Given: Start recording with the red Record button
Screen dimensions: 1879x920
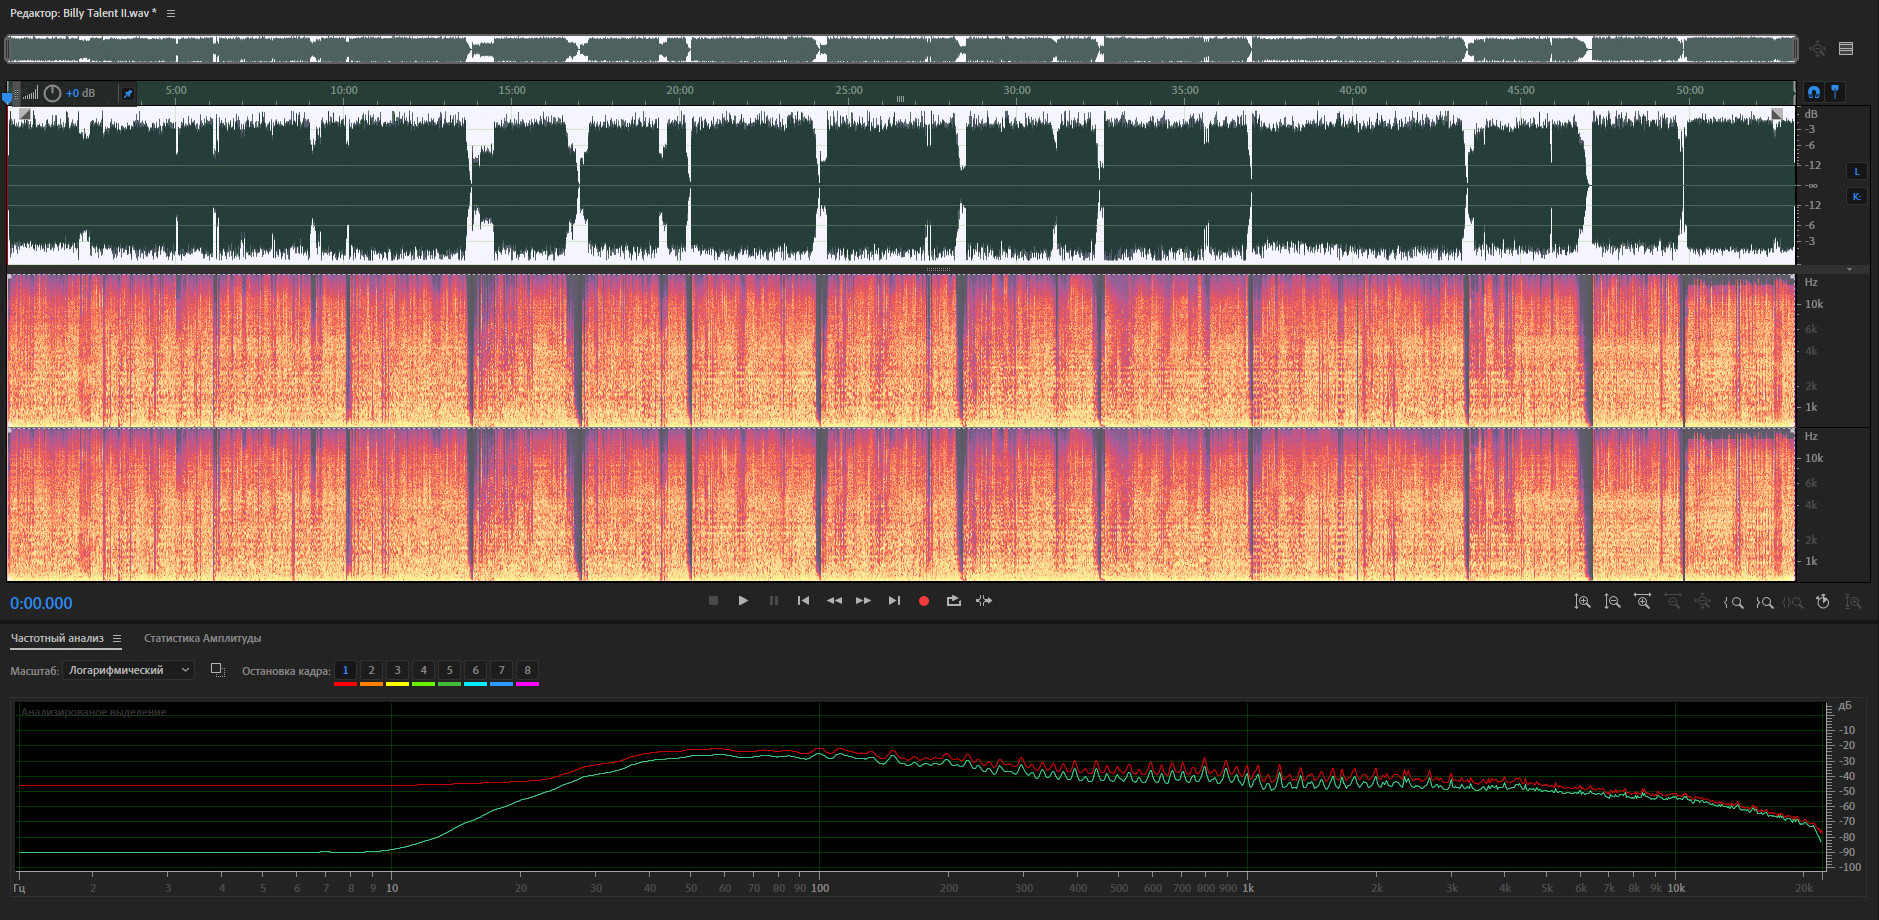Looking at the screenshot, I should coord(924,601).
